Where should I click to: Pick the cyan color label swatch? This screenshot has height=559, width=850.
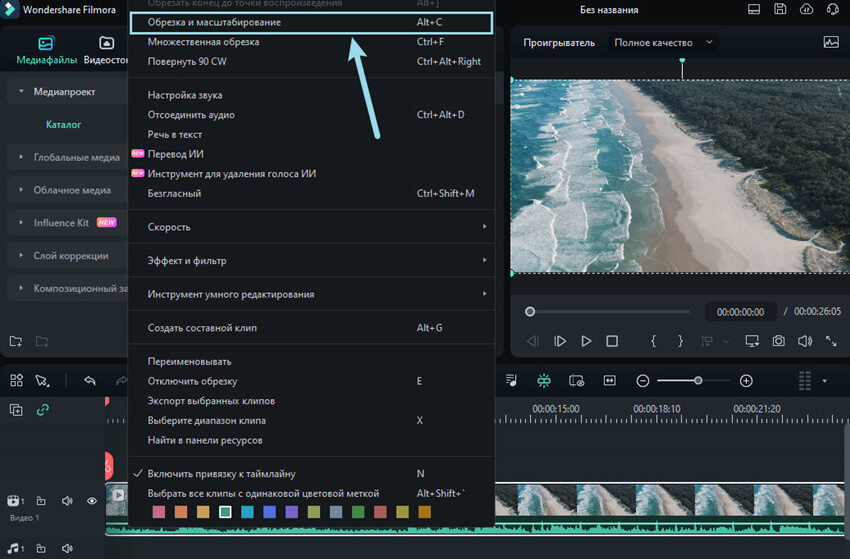(x=247, y=512)
